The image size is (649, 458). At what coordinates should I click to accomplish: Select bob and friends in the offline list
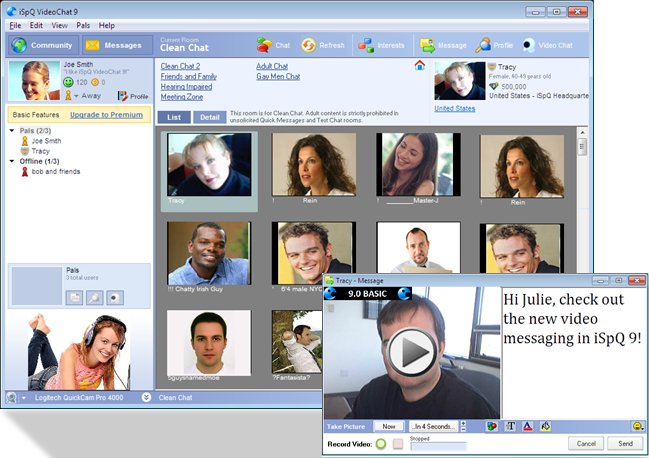pyautogui.click(x=50, y=172)
